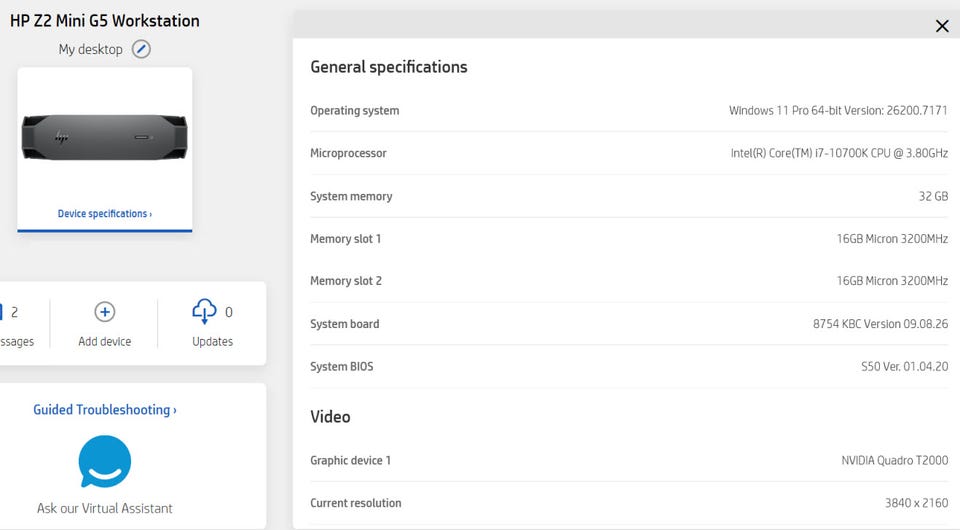
Task: Click the pencil edit icon beside My desktop
Action: (141, 49)
